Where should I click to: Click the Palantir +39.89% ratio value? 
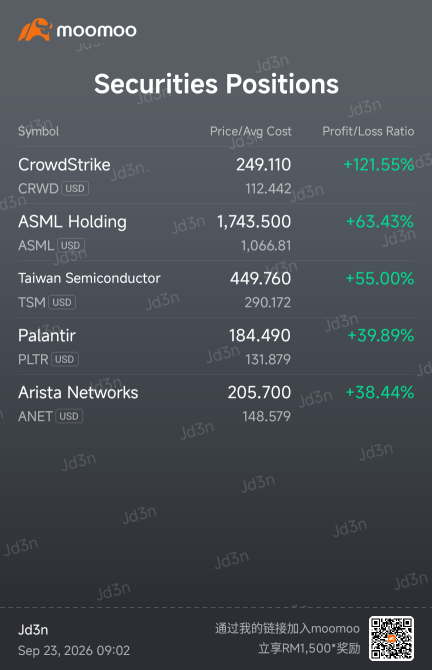[x=381, y=335]
